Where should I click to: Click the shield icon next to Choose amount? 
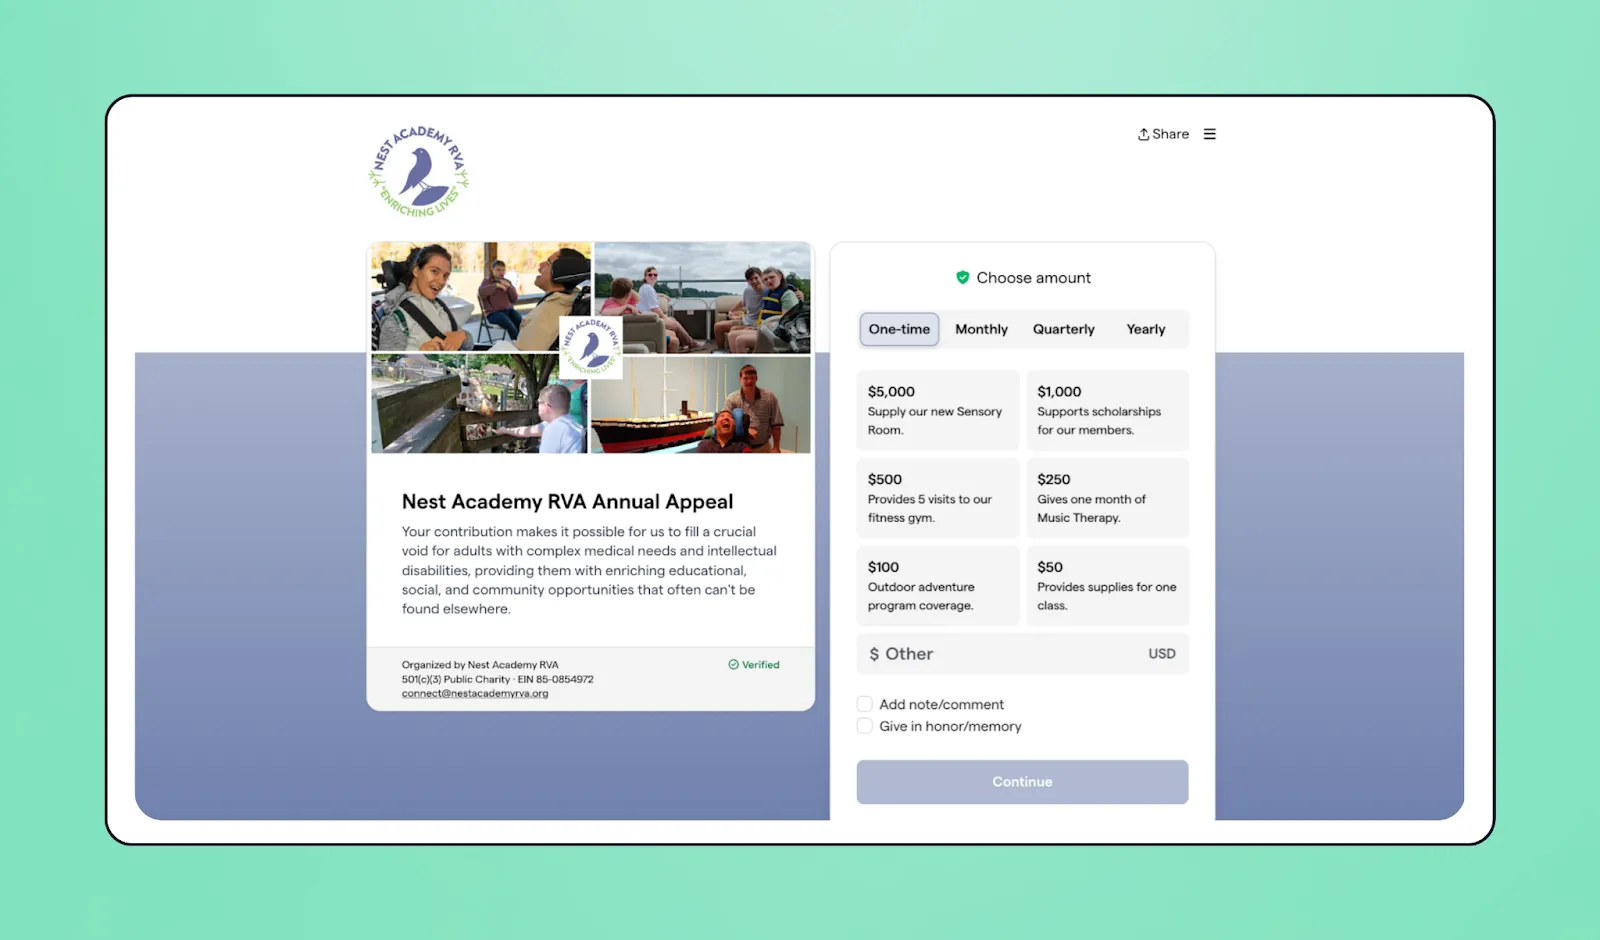click(962, 277)
